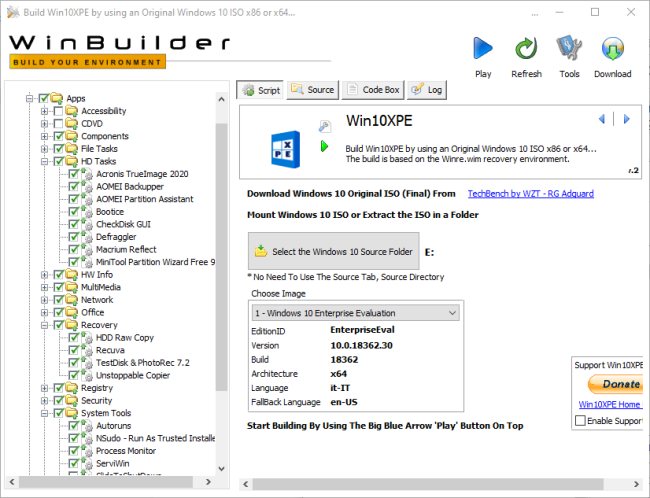Viewport: 650px width, 498px height.
Task: Click the Security folder icon
Action: point(72,400)
